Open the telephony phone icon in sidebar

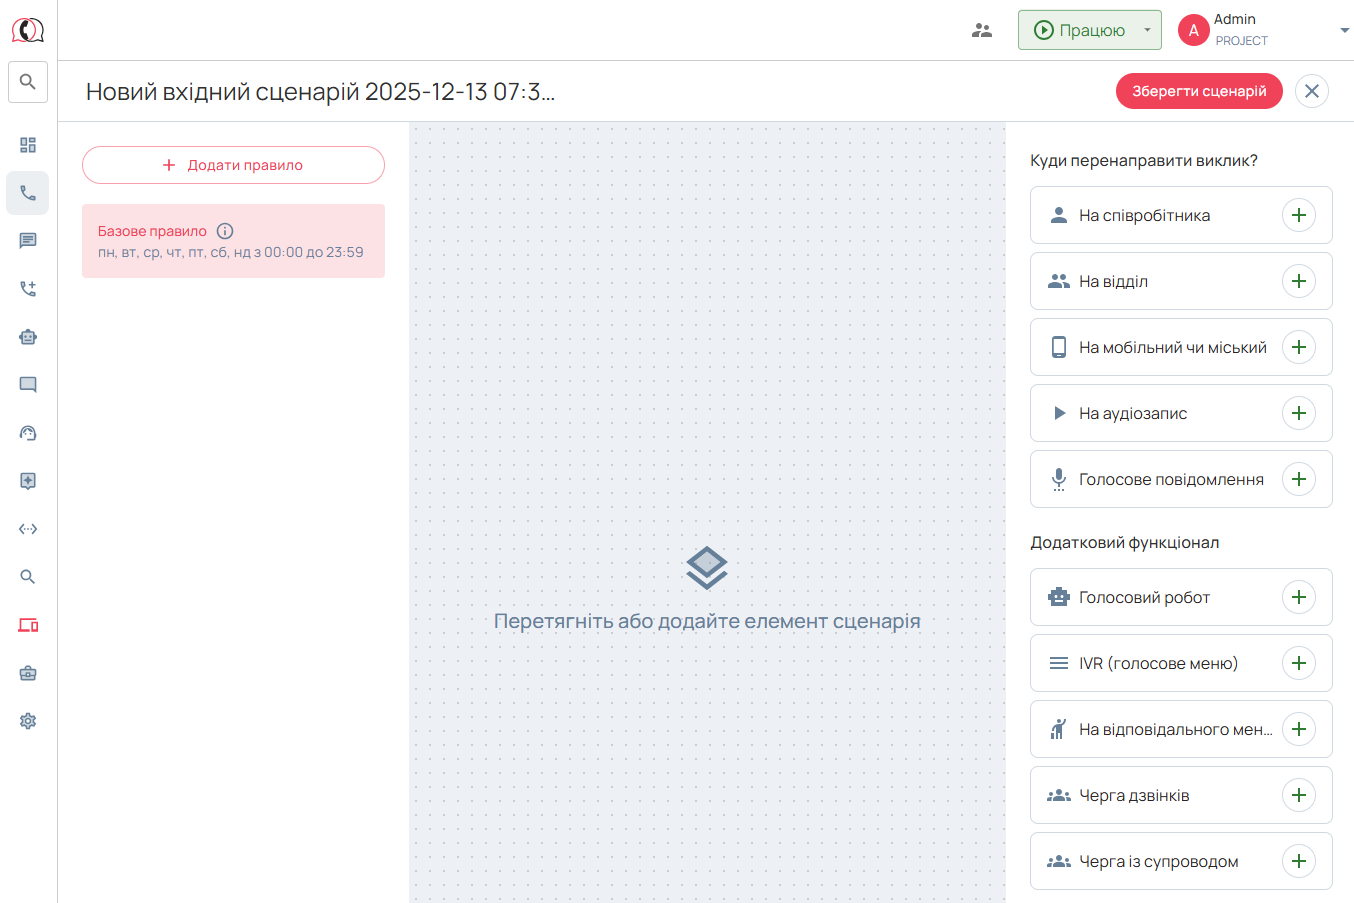(x=28, y=193)
